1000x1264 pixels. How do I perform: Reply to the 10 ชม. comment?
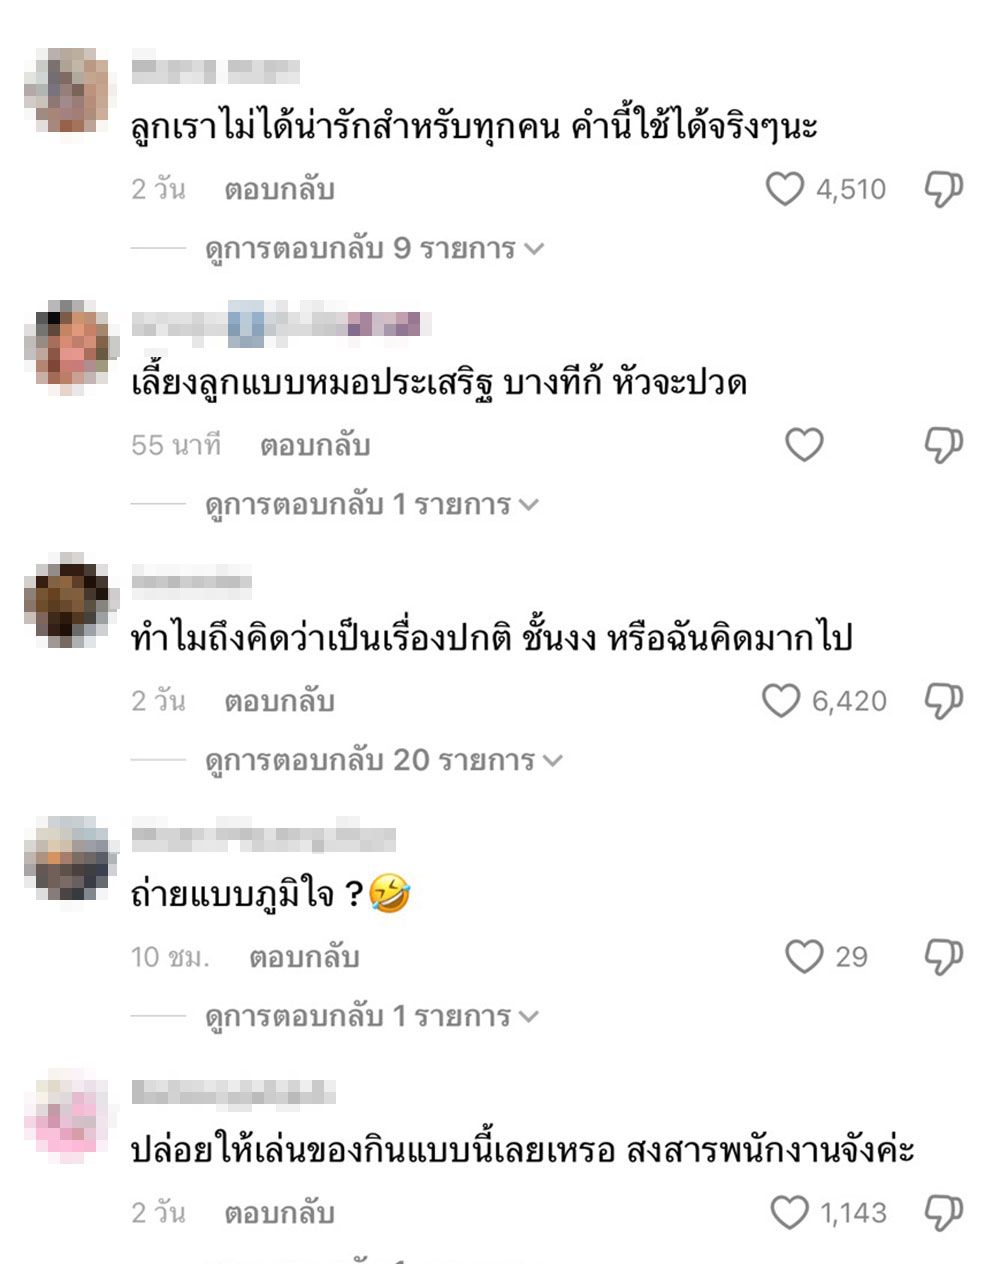coord(304,957)
